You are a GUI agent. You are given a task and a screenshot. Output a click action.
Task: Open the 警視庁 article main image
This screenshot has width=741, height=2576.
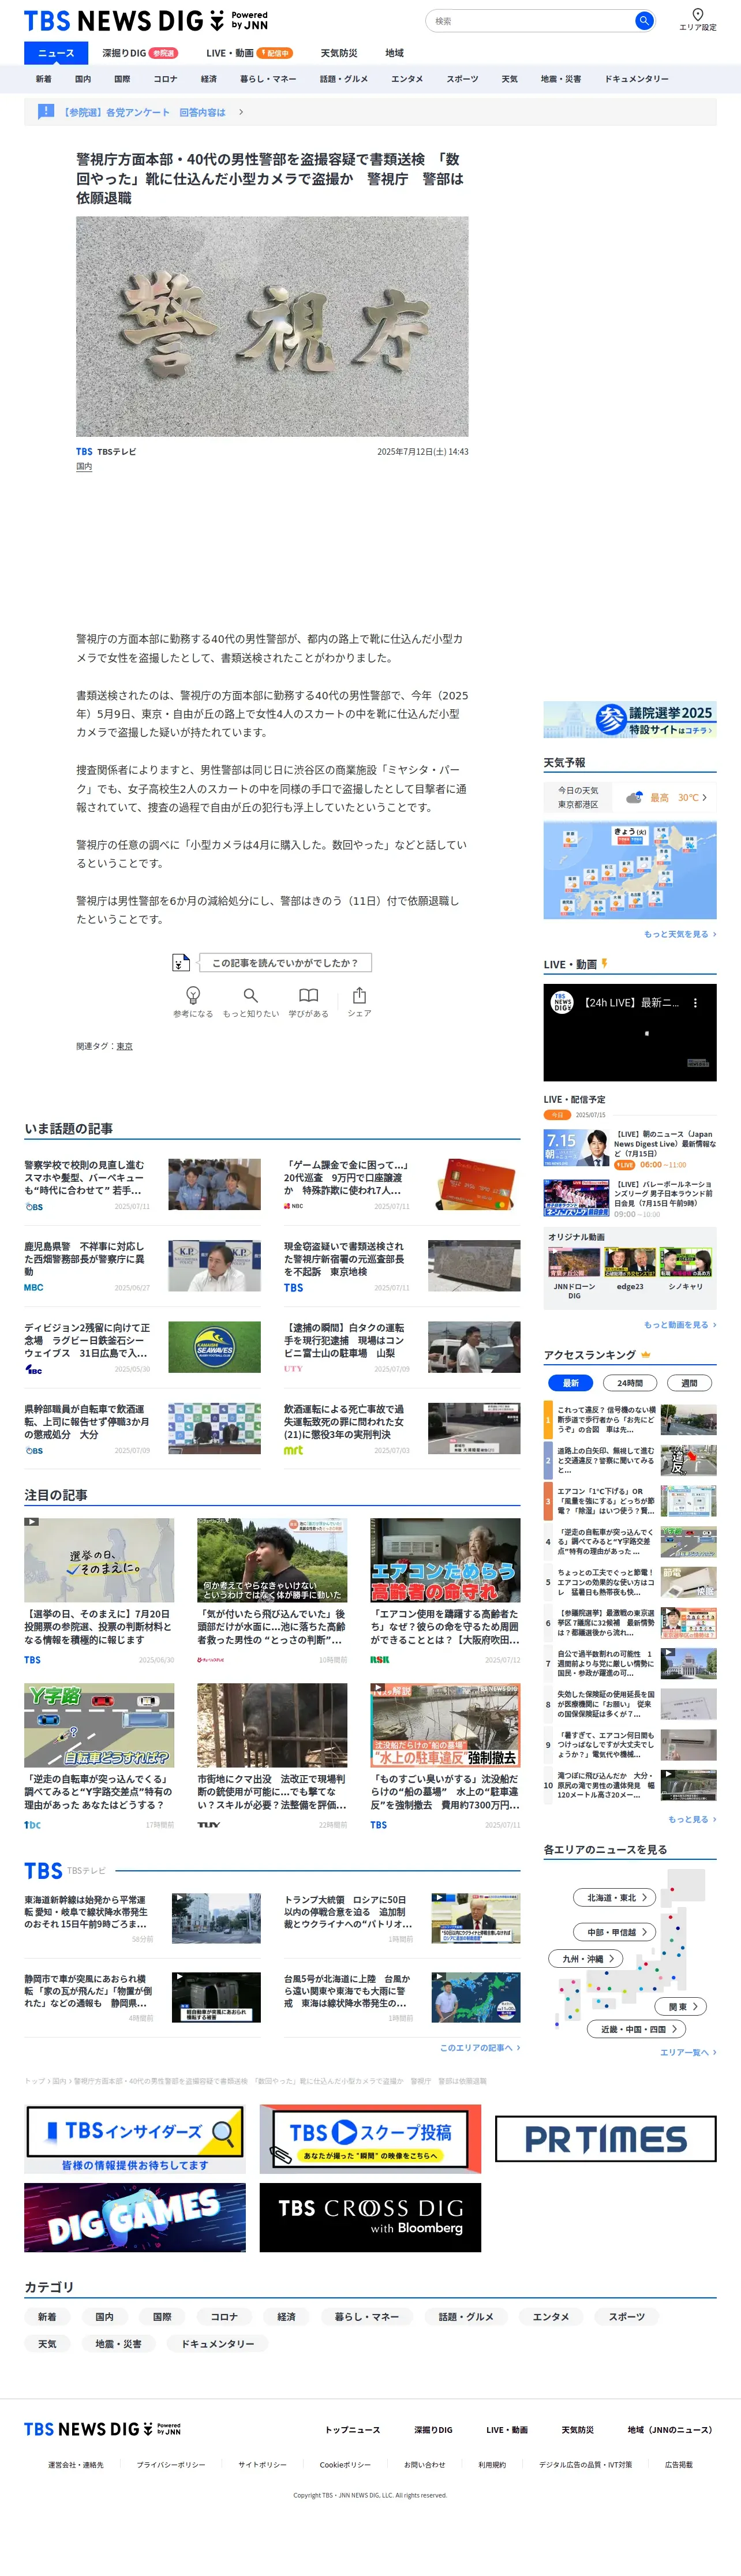tap(272, 326)
